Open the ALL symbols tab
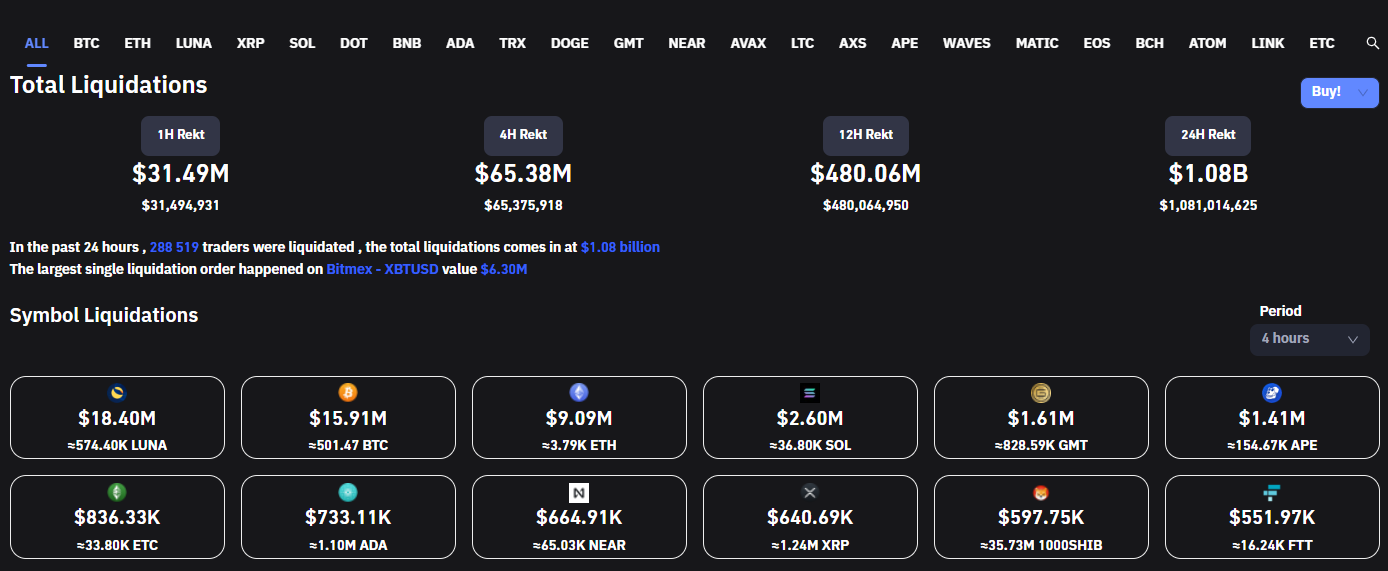 [36, 43]
